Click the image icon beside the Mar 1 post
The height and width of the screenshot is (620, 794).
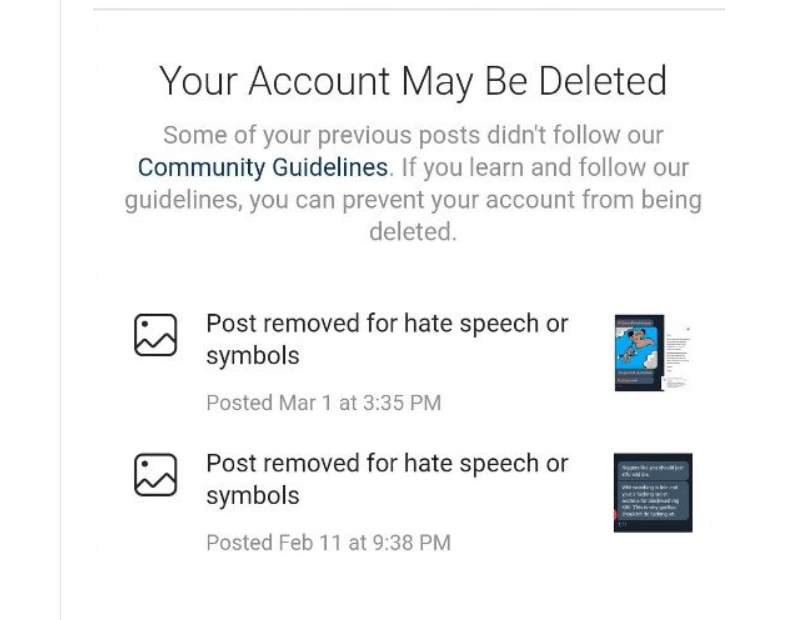point(155,335)
